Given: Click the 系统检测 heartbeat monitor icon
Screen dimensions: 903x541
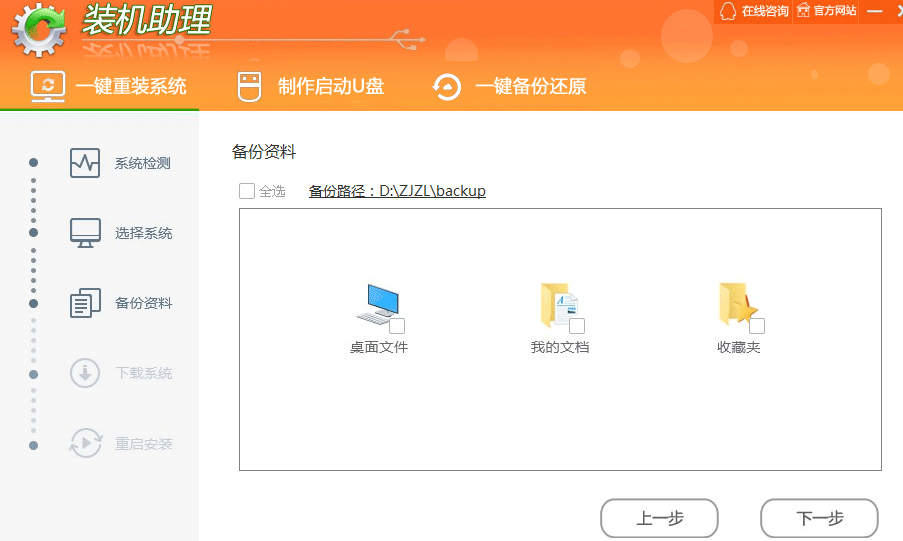Looking at the screenshot, I should (85, 163).
